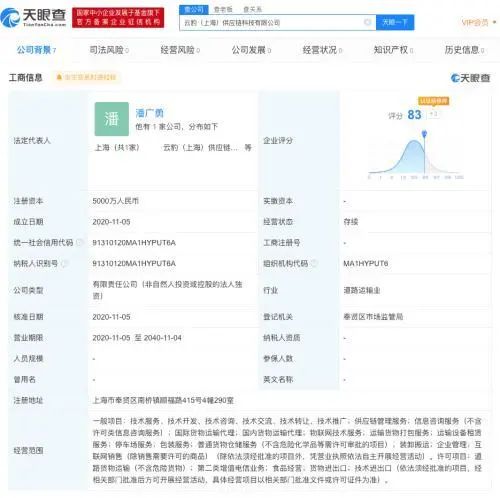Click the 核准日期 value 2020-11-05
The height and width of the screenshot is (498, 500).
[x=111, y=317]
